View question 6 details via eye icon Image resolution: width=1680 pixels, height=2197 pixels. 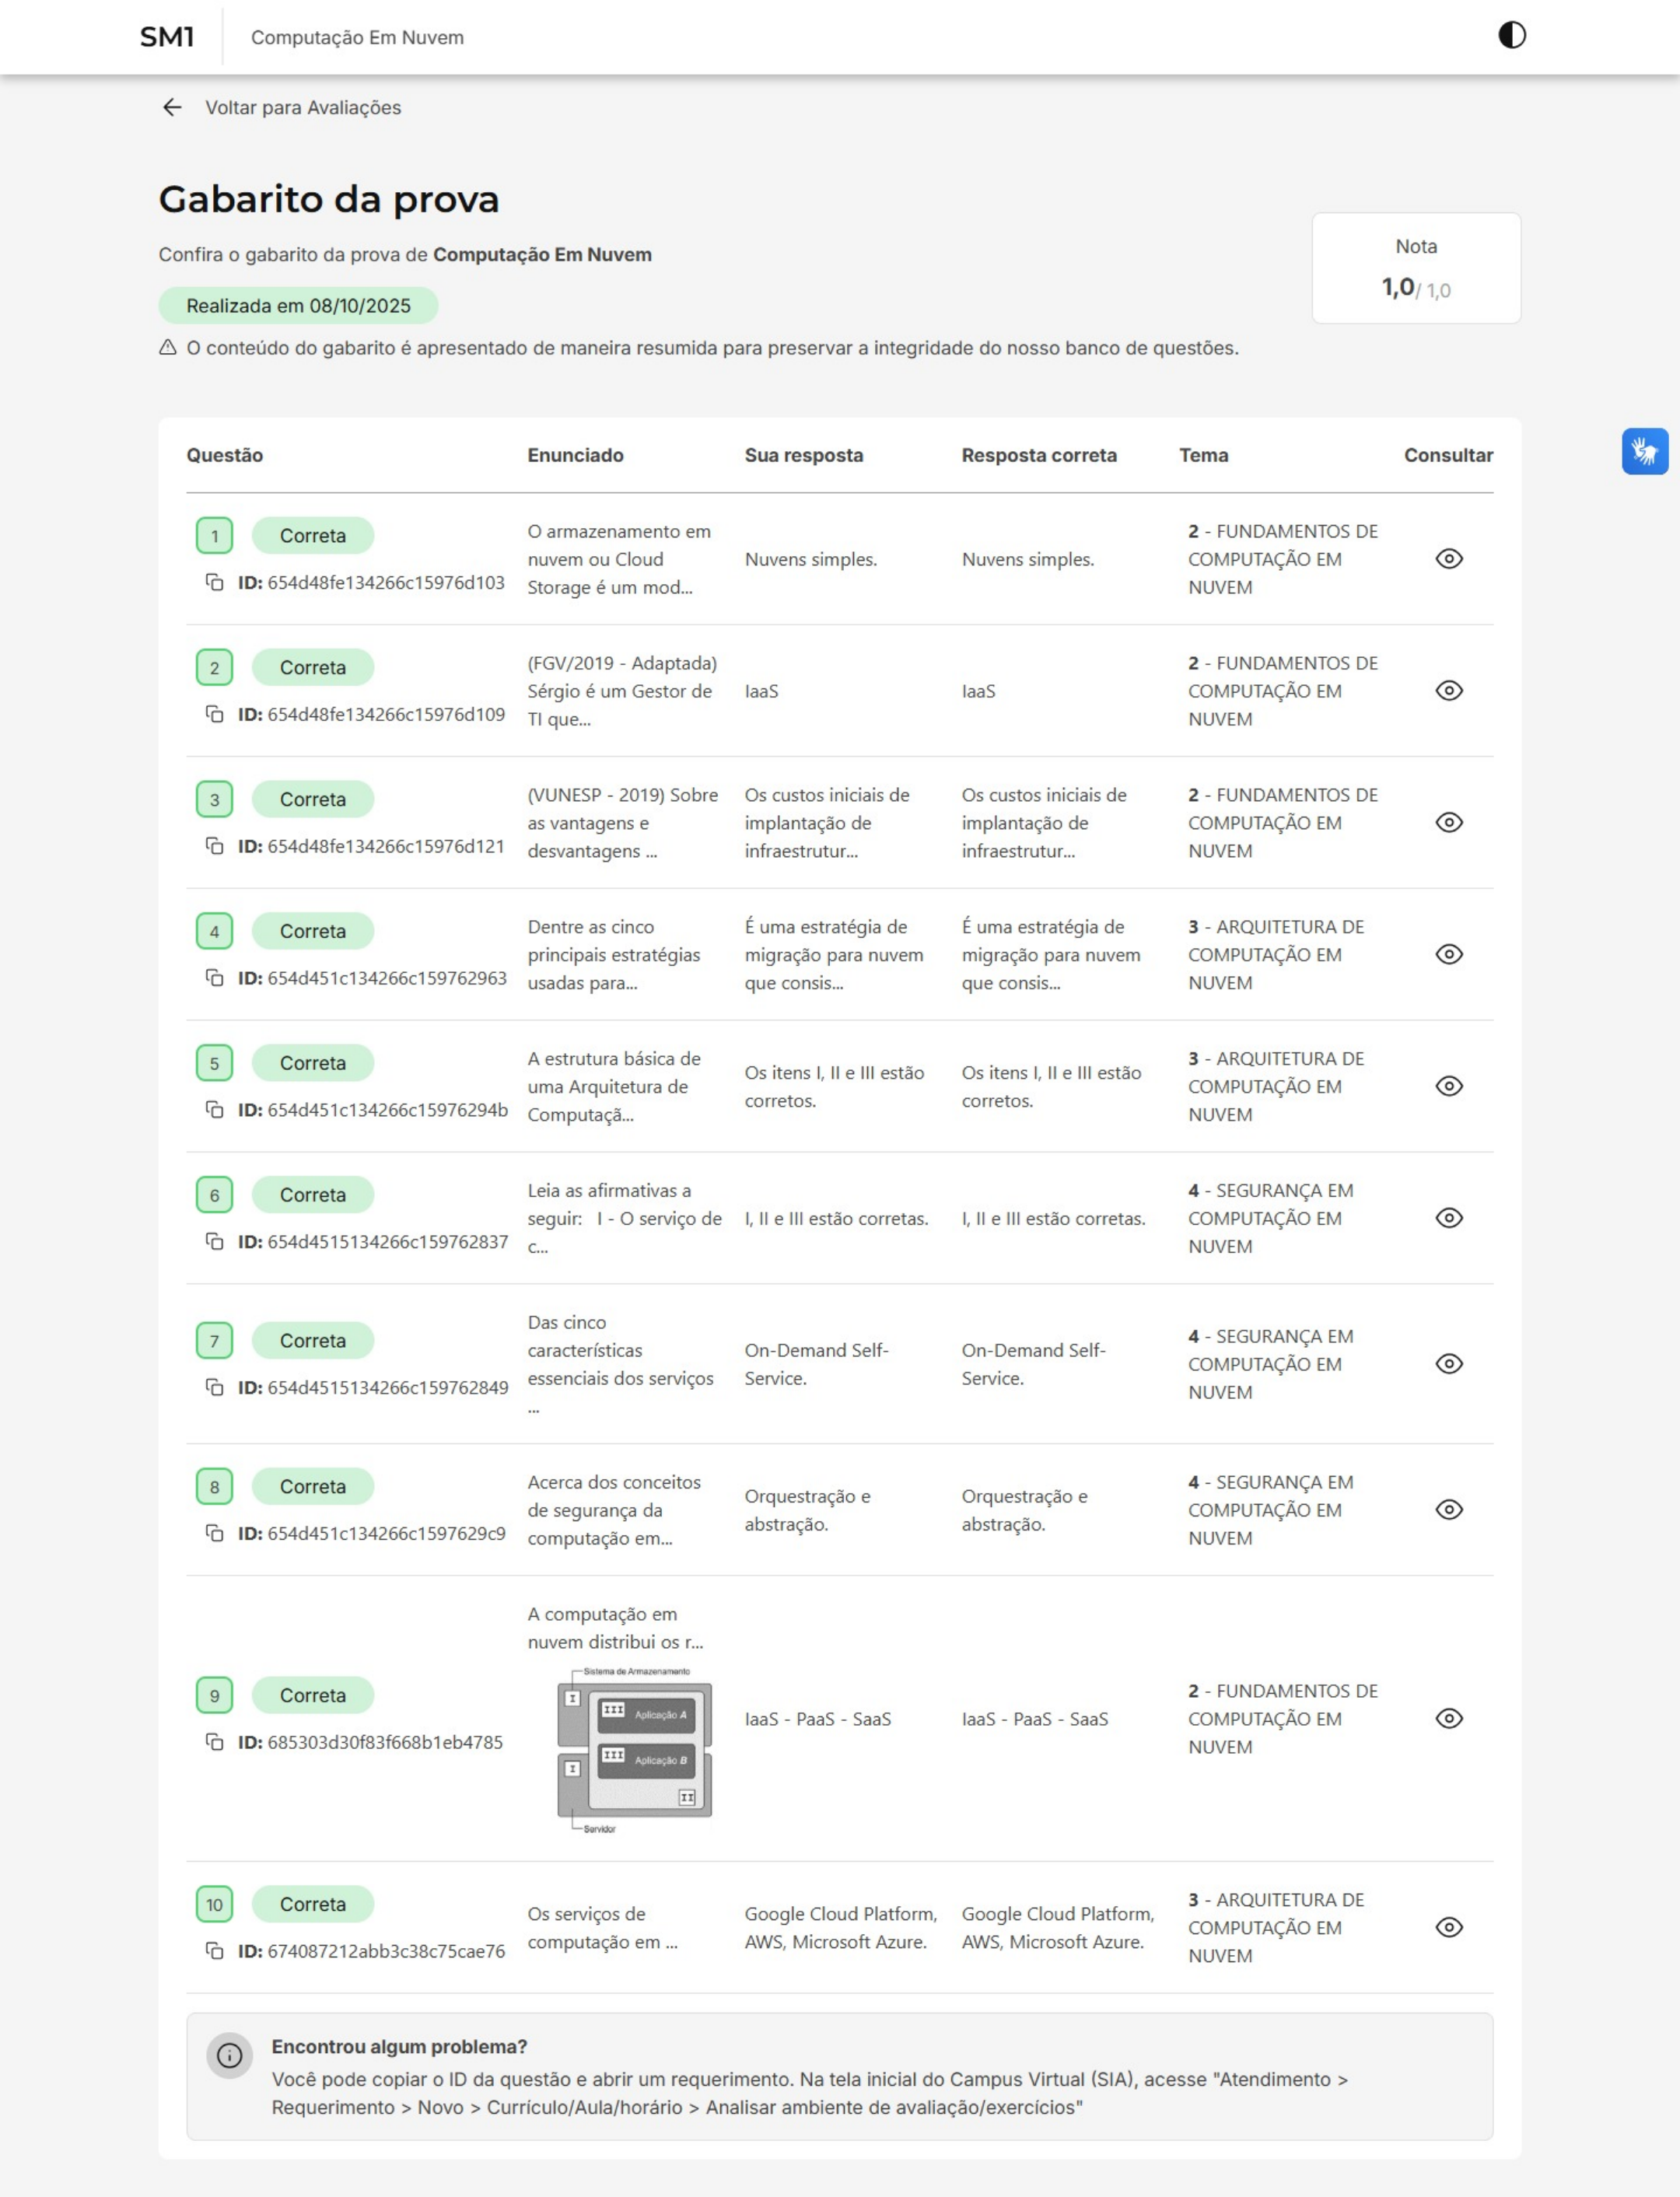pyautogui.click(x=1448, y=1218)
